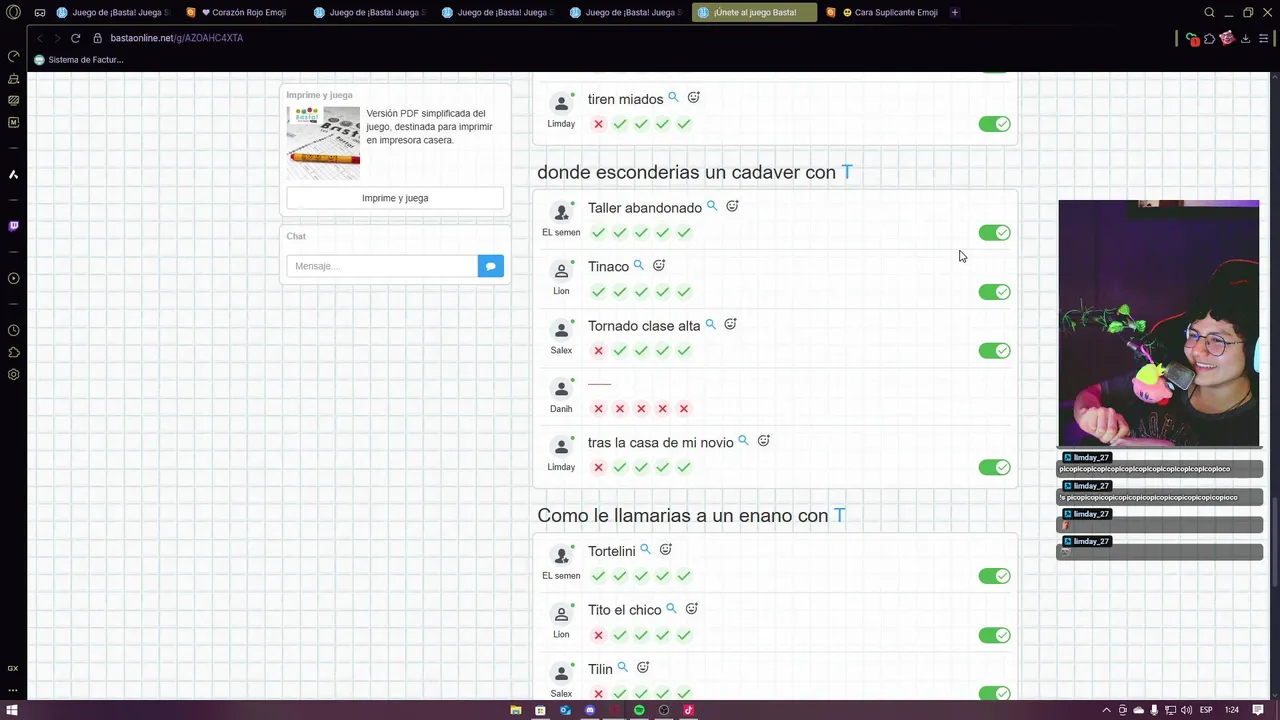Toggle switch for 'tras la casa de mi novio'

coord(994,467)
